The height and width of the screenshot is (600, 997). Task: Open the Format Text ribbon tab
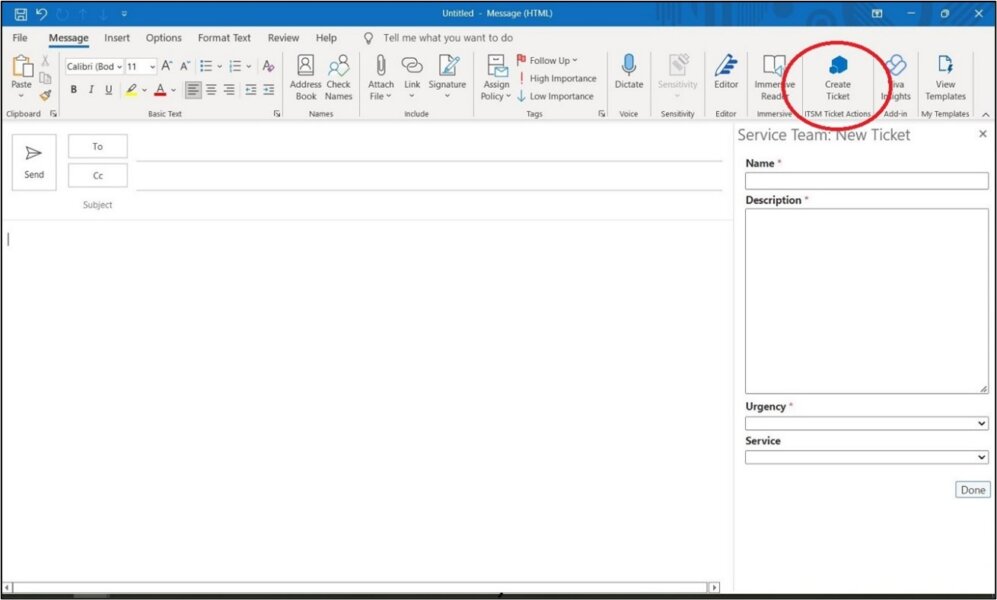point(223,38)
